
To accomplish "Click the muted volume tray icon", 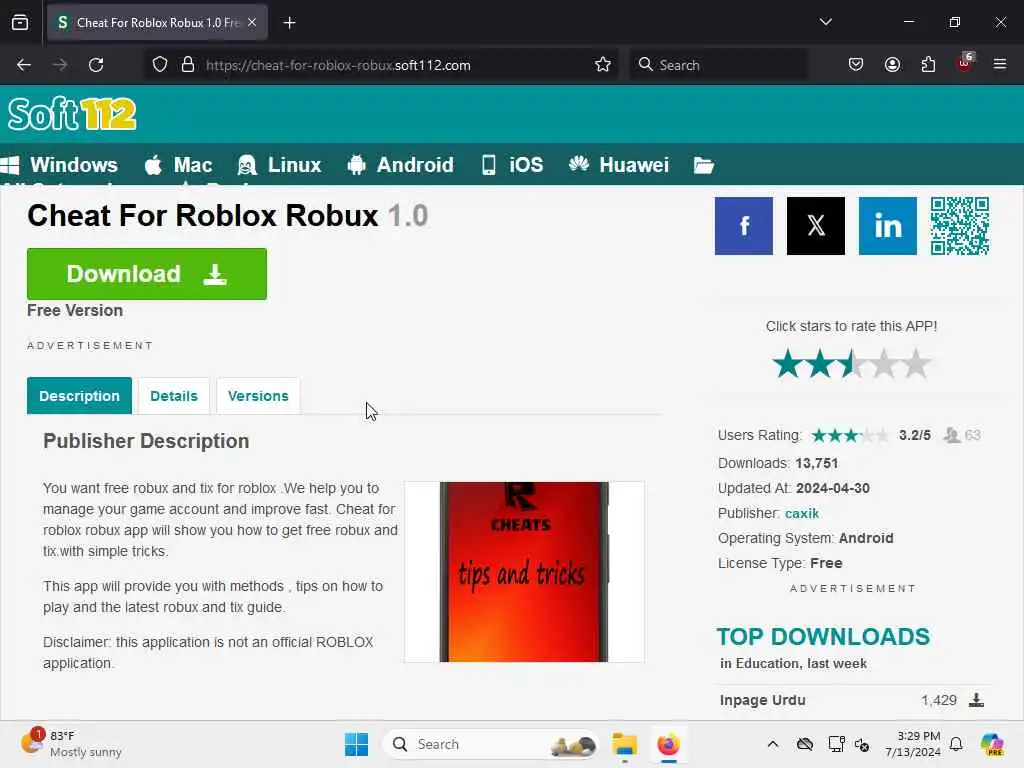I will point(862,744).
